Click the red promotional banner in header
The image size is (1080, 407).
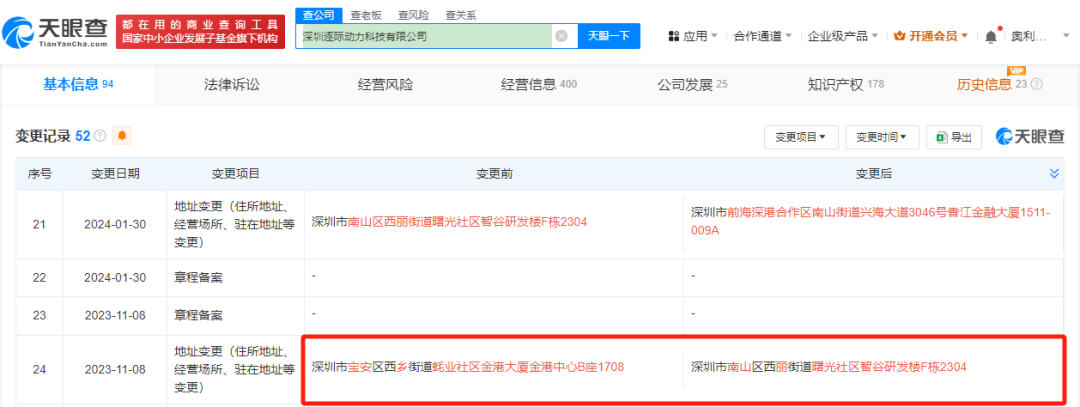click(200, 32)
